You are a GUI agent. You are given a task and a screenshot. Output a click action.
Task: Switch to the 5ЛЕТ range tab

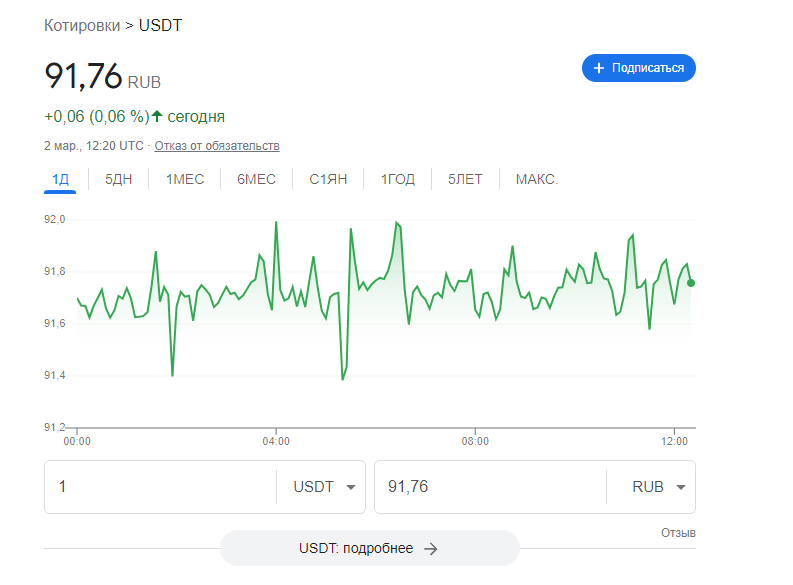click(x=465, y=179)
